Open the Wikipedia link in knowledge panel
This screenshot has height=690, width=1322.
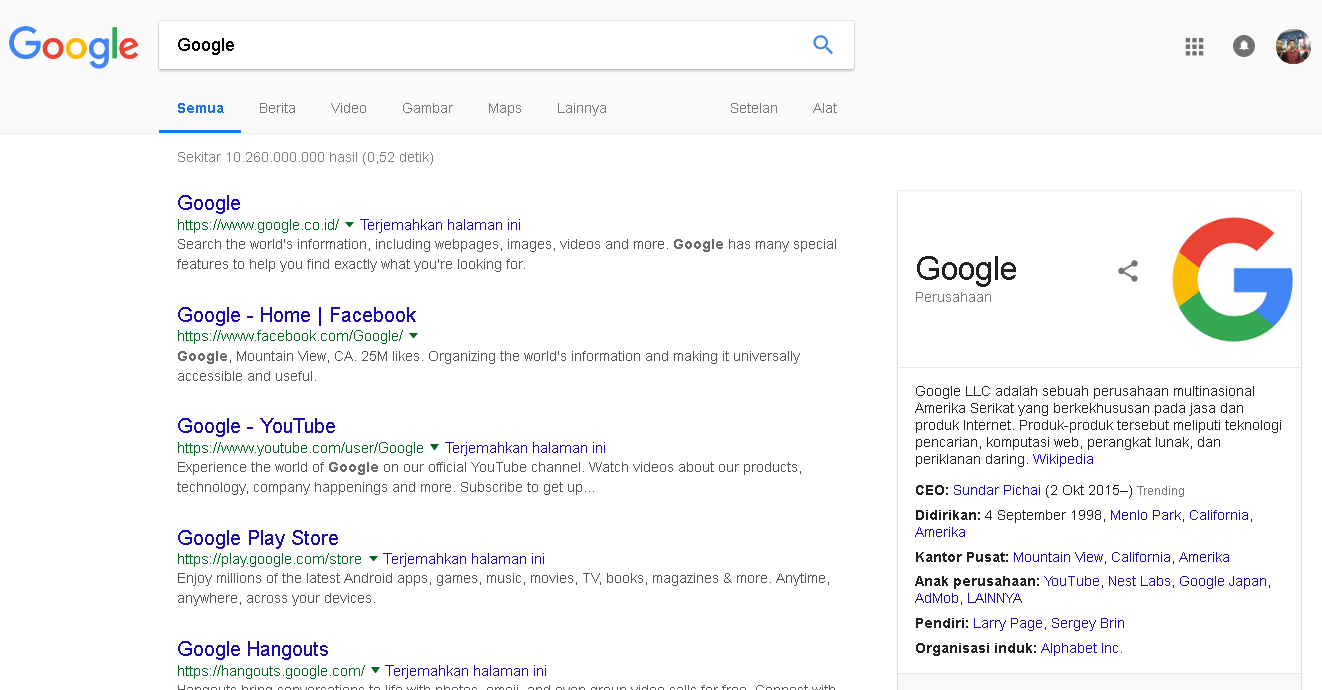[x=1063, y=459]
